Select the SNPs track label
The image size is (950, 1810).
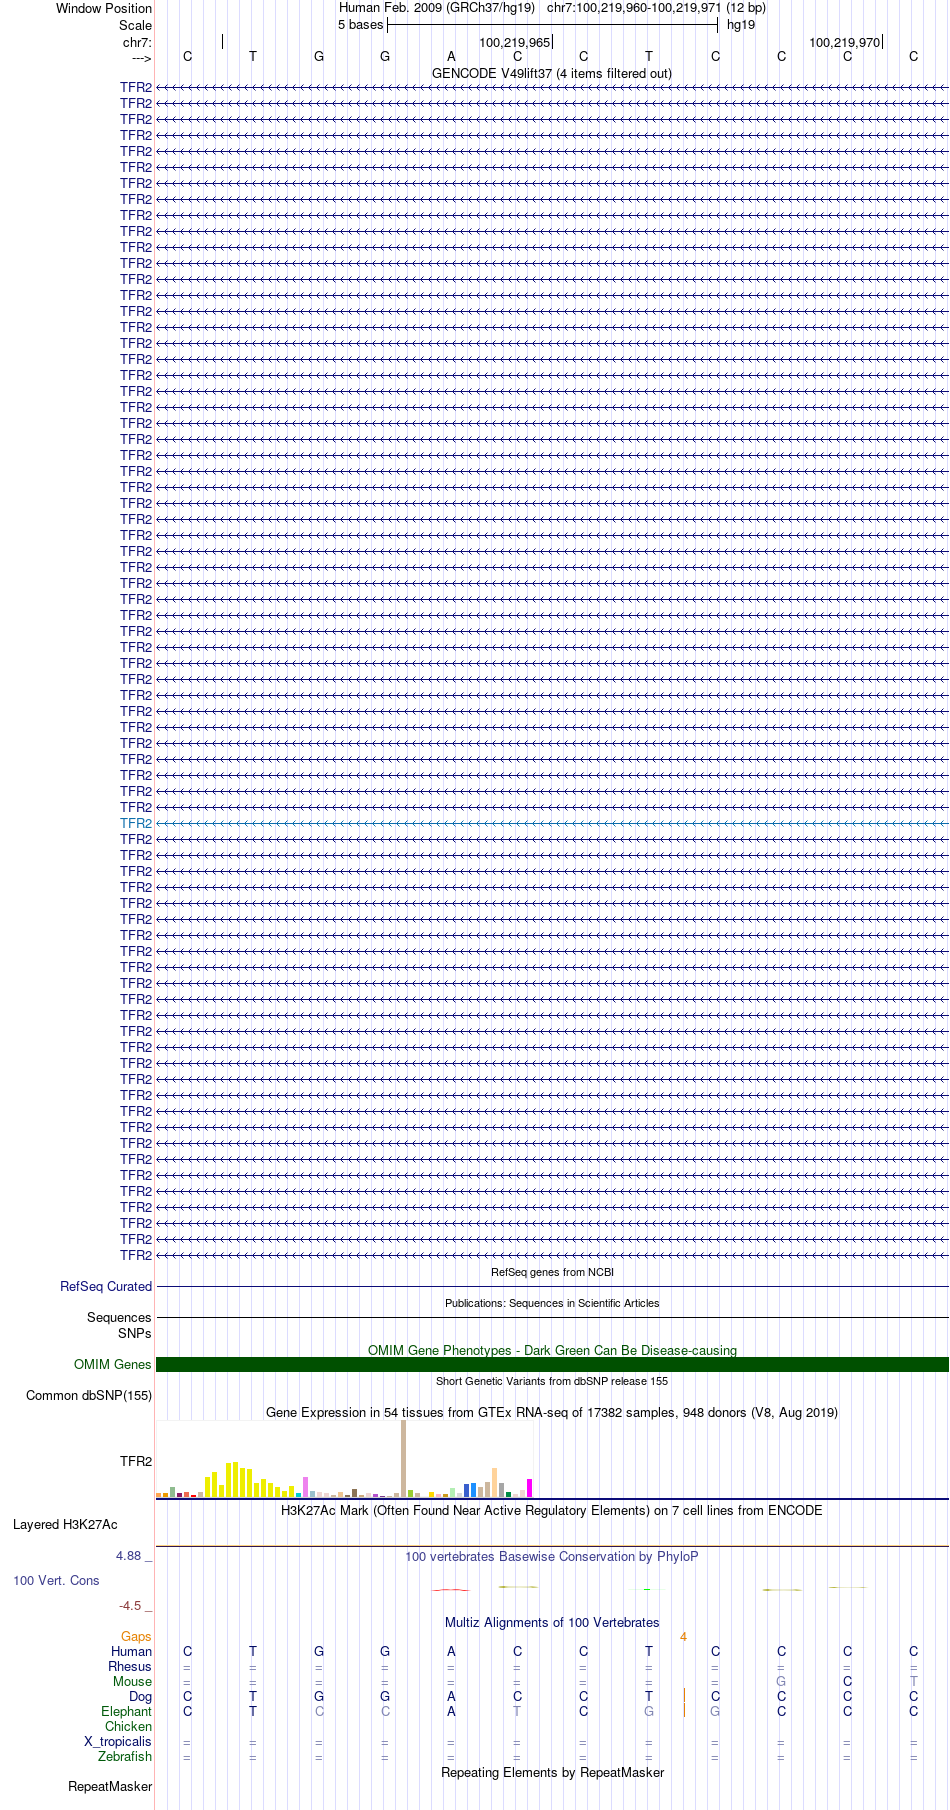point(134,1334)
